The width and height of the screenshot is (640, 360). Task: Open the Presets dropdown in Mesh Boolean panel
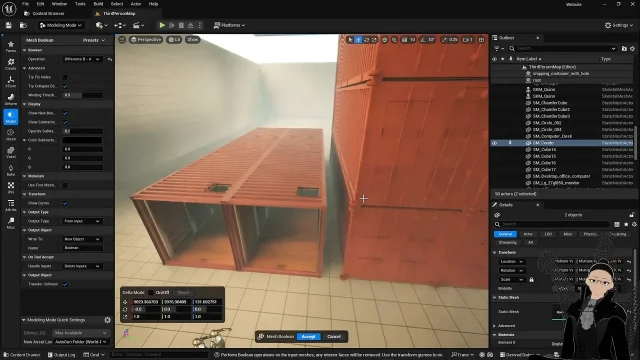click(x=94, y=40)
